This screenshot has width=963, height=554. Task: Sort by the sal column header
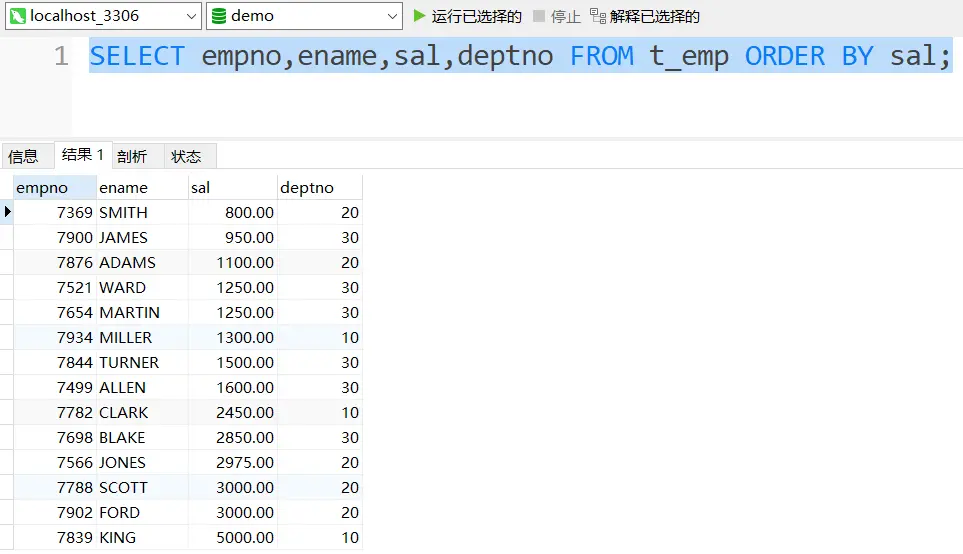pyautogui.click(x=232, y=188)
